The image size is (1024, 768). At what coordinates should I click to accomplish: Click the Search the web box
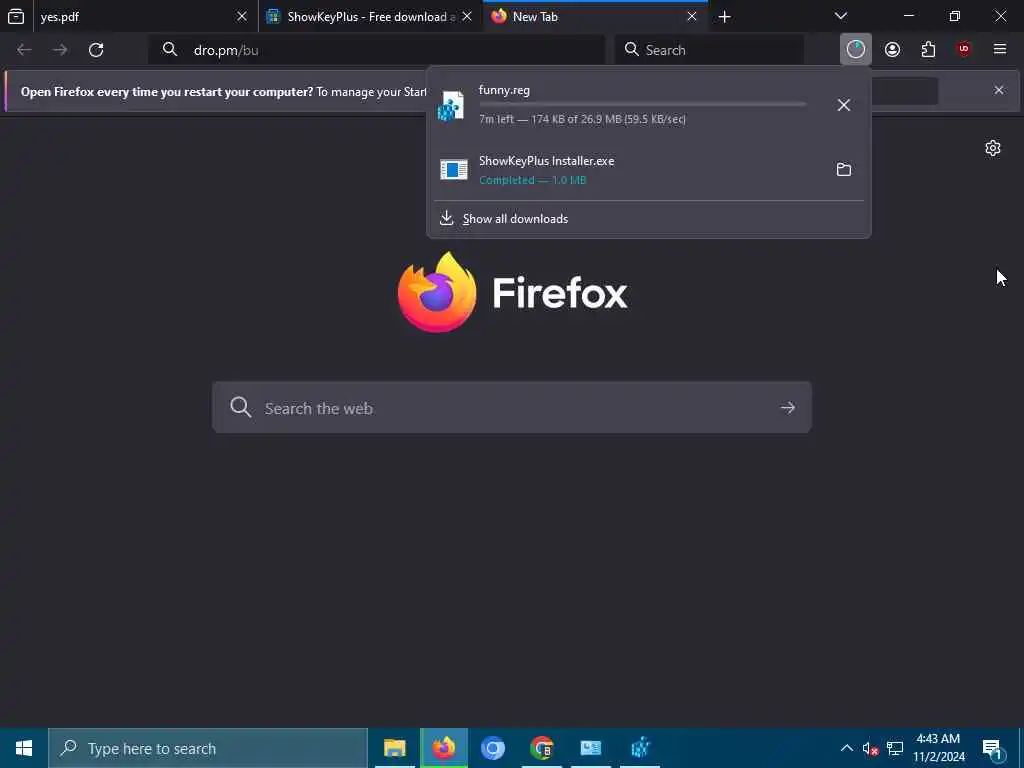point(512,408)
